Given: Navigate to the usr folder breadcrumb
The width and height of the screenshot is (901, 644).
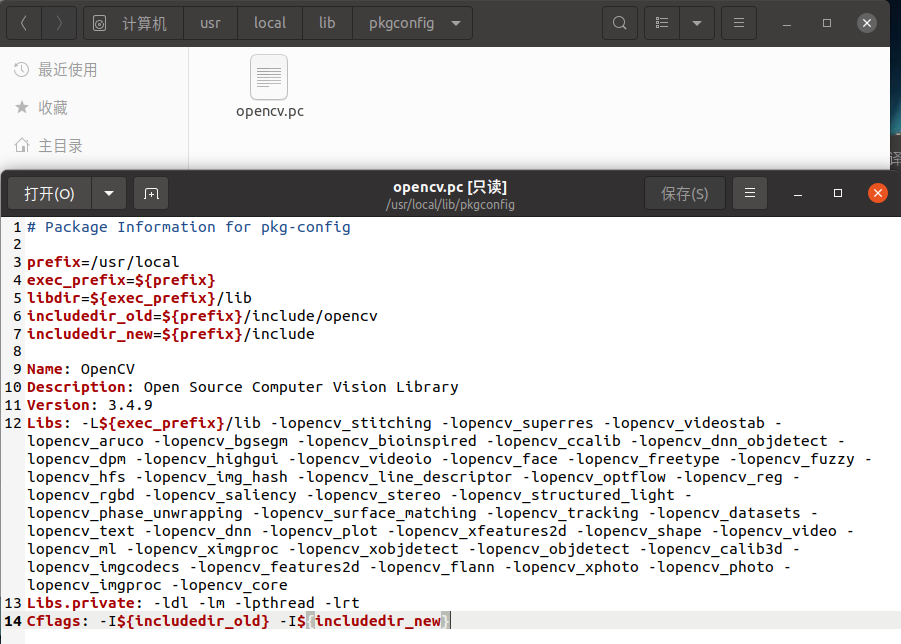Looking at the screenshot, I should (210, 23).
